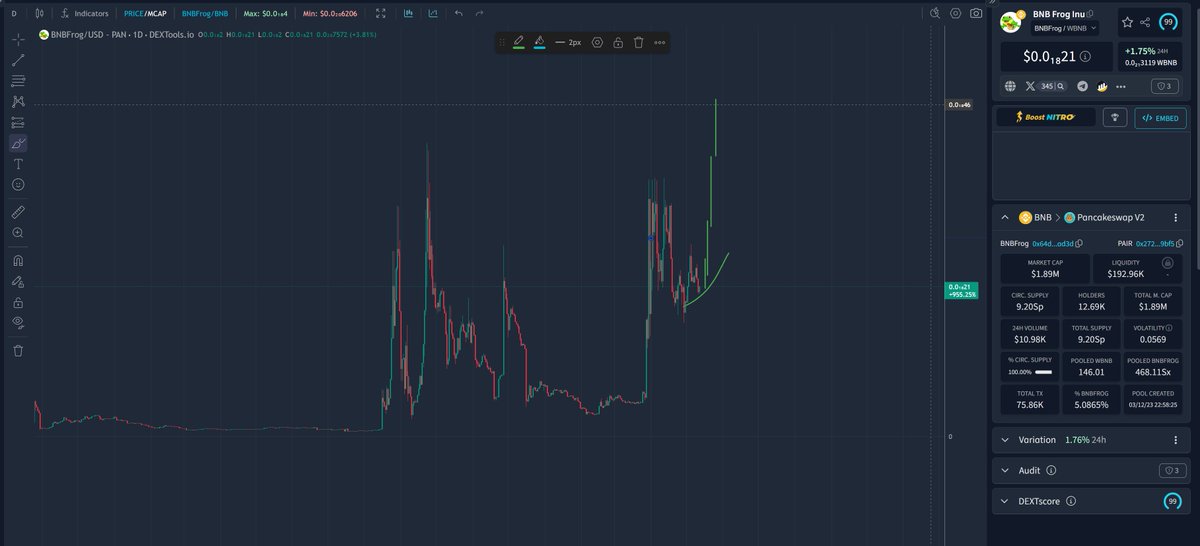Toggle lock all drawings in sidebar
Viewport: 1200px width, 546px height.
tap(18, 302)
